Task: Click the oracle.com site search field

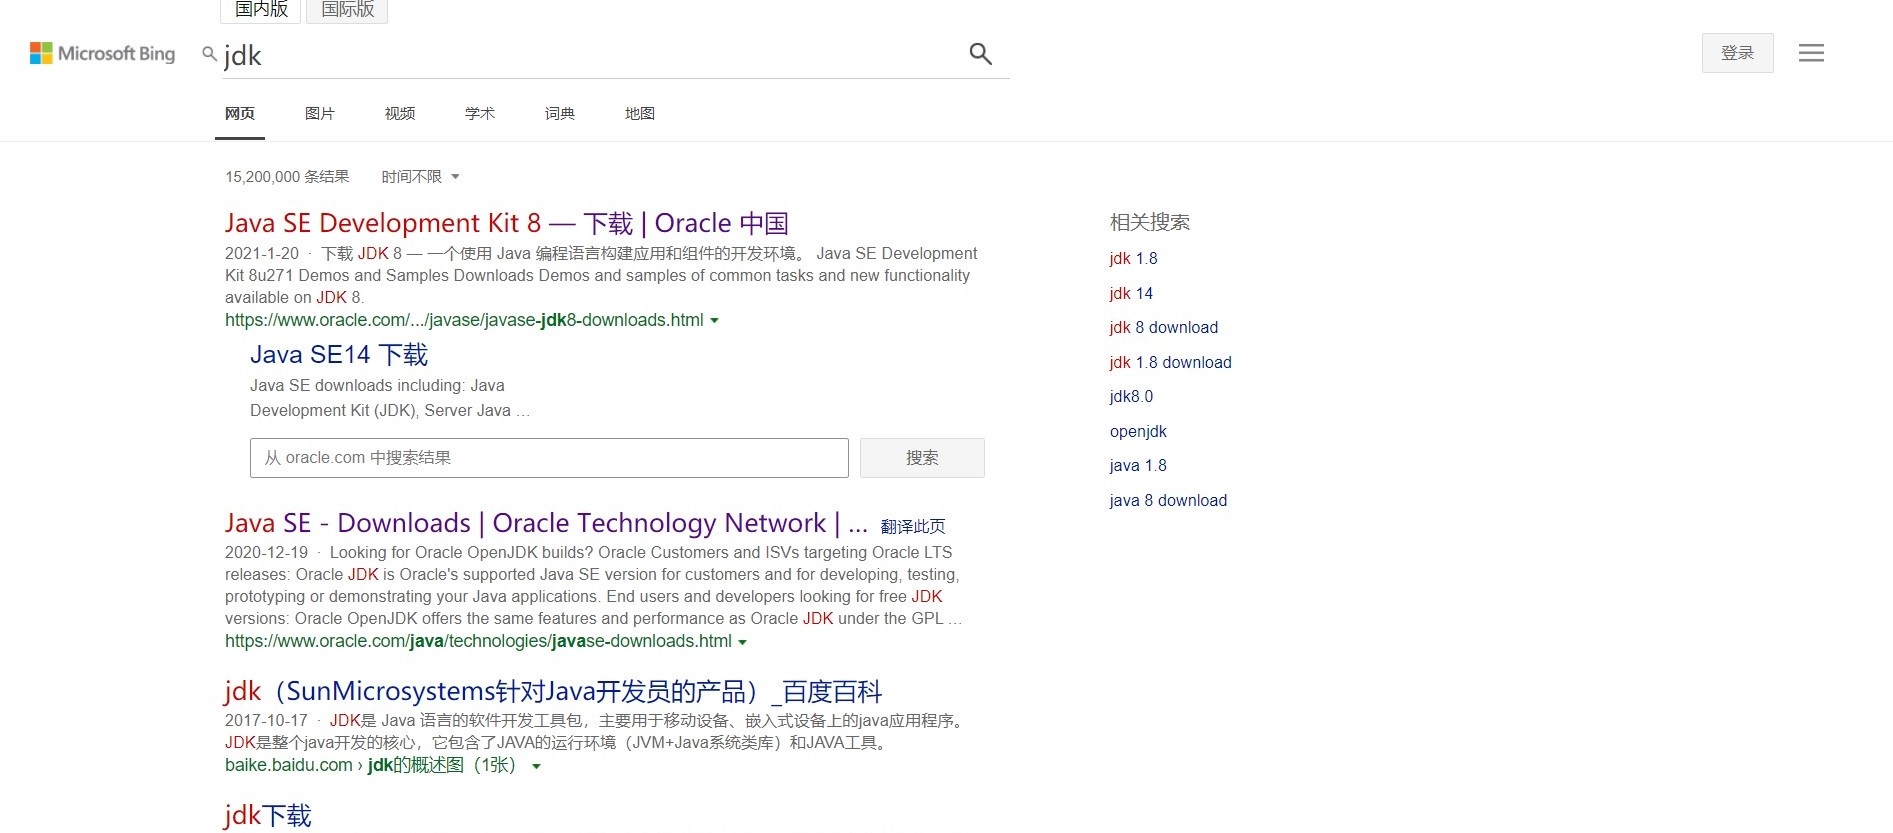Action: coord(549,458)
